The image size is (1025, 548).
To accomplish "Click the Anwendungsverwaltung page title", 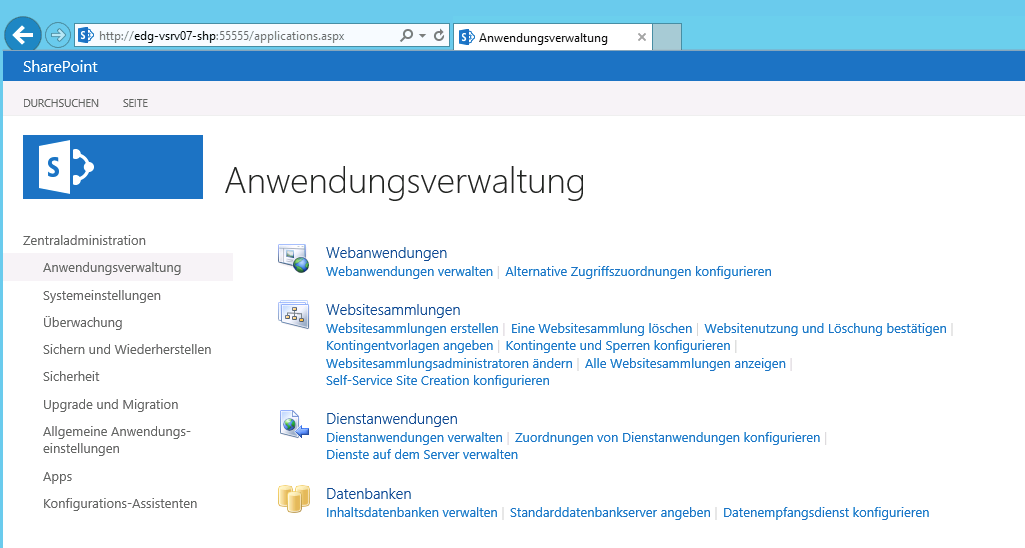I will click(x=404, y=181).
